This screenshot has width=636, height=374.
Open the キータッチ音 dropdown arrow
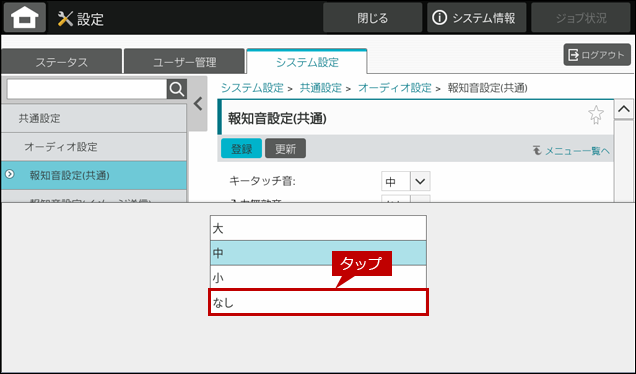(420, 181)
